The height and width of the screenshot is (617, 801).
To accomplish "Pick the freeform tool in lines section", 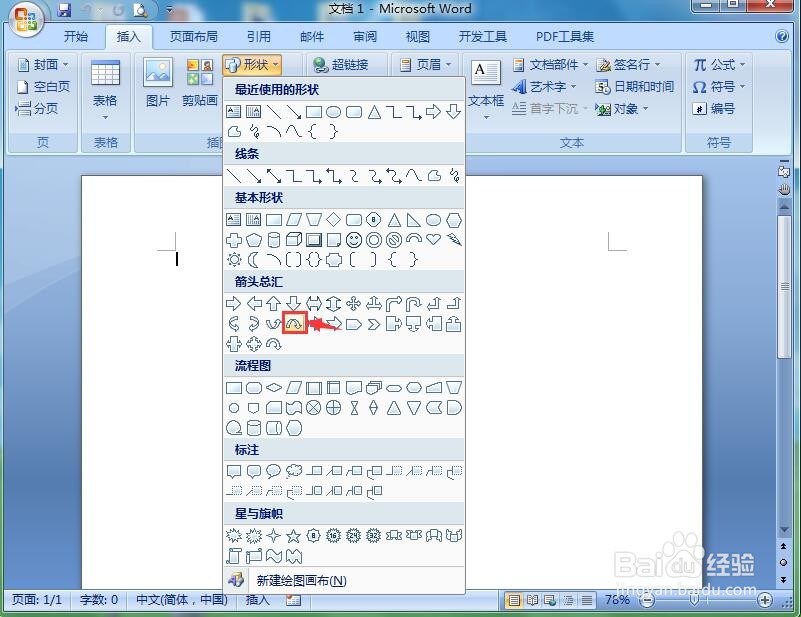I will click(434, 176).
